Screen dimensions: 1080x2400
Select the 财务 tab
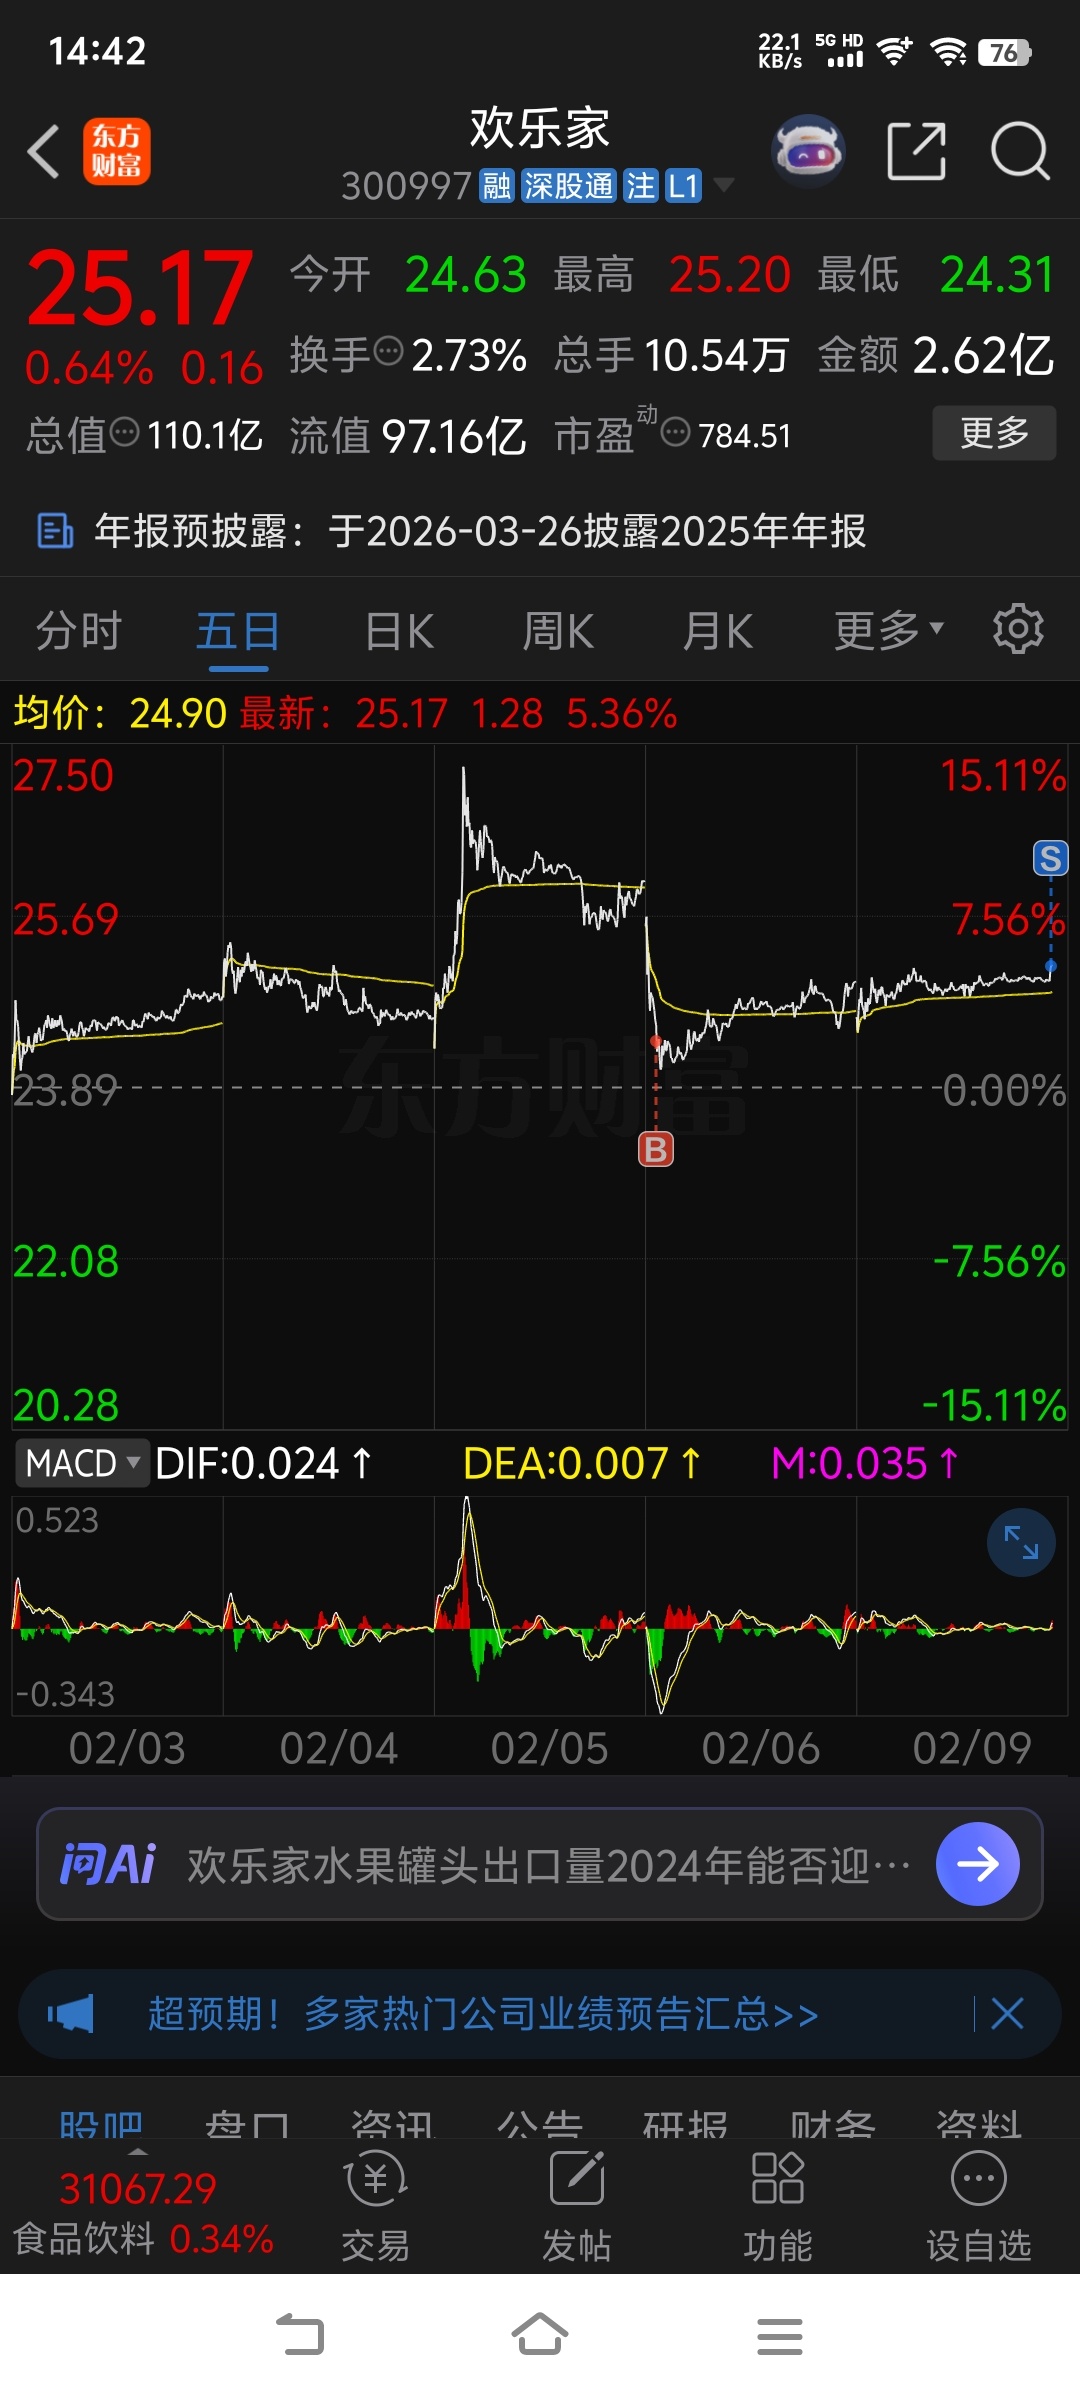[x=833, y=2123]
